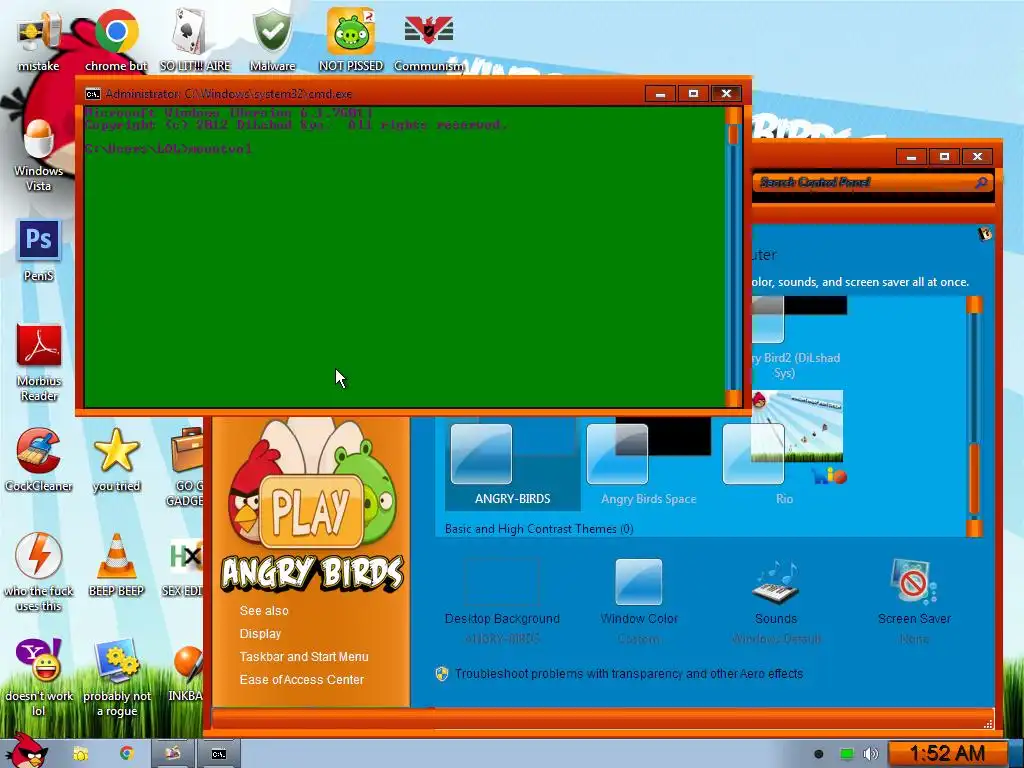The height and width of the screenshot is (768, 1024).
Task: Click the black circle tray icon
Action: (x=819, y=754)
